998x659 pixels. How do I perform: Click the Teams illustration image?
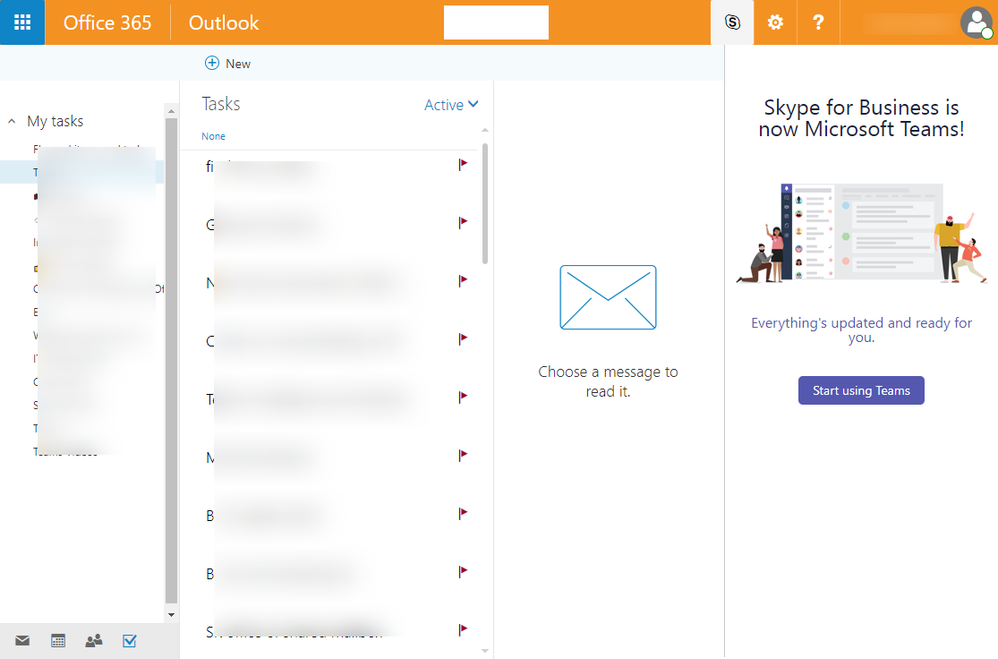[861, 233]
